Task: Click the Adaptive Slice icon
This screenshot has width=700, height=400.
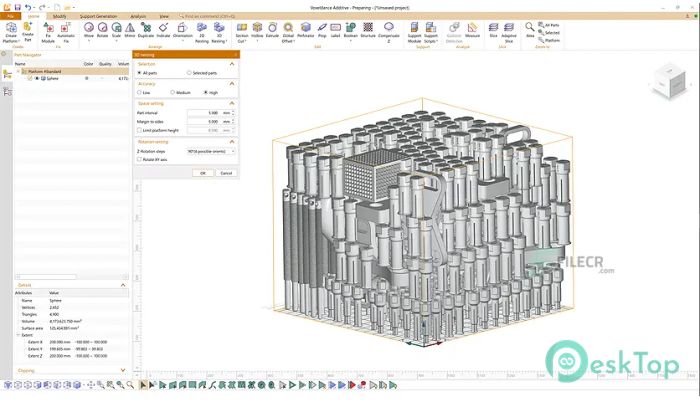Action: tap(510, 29)
